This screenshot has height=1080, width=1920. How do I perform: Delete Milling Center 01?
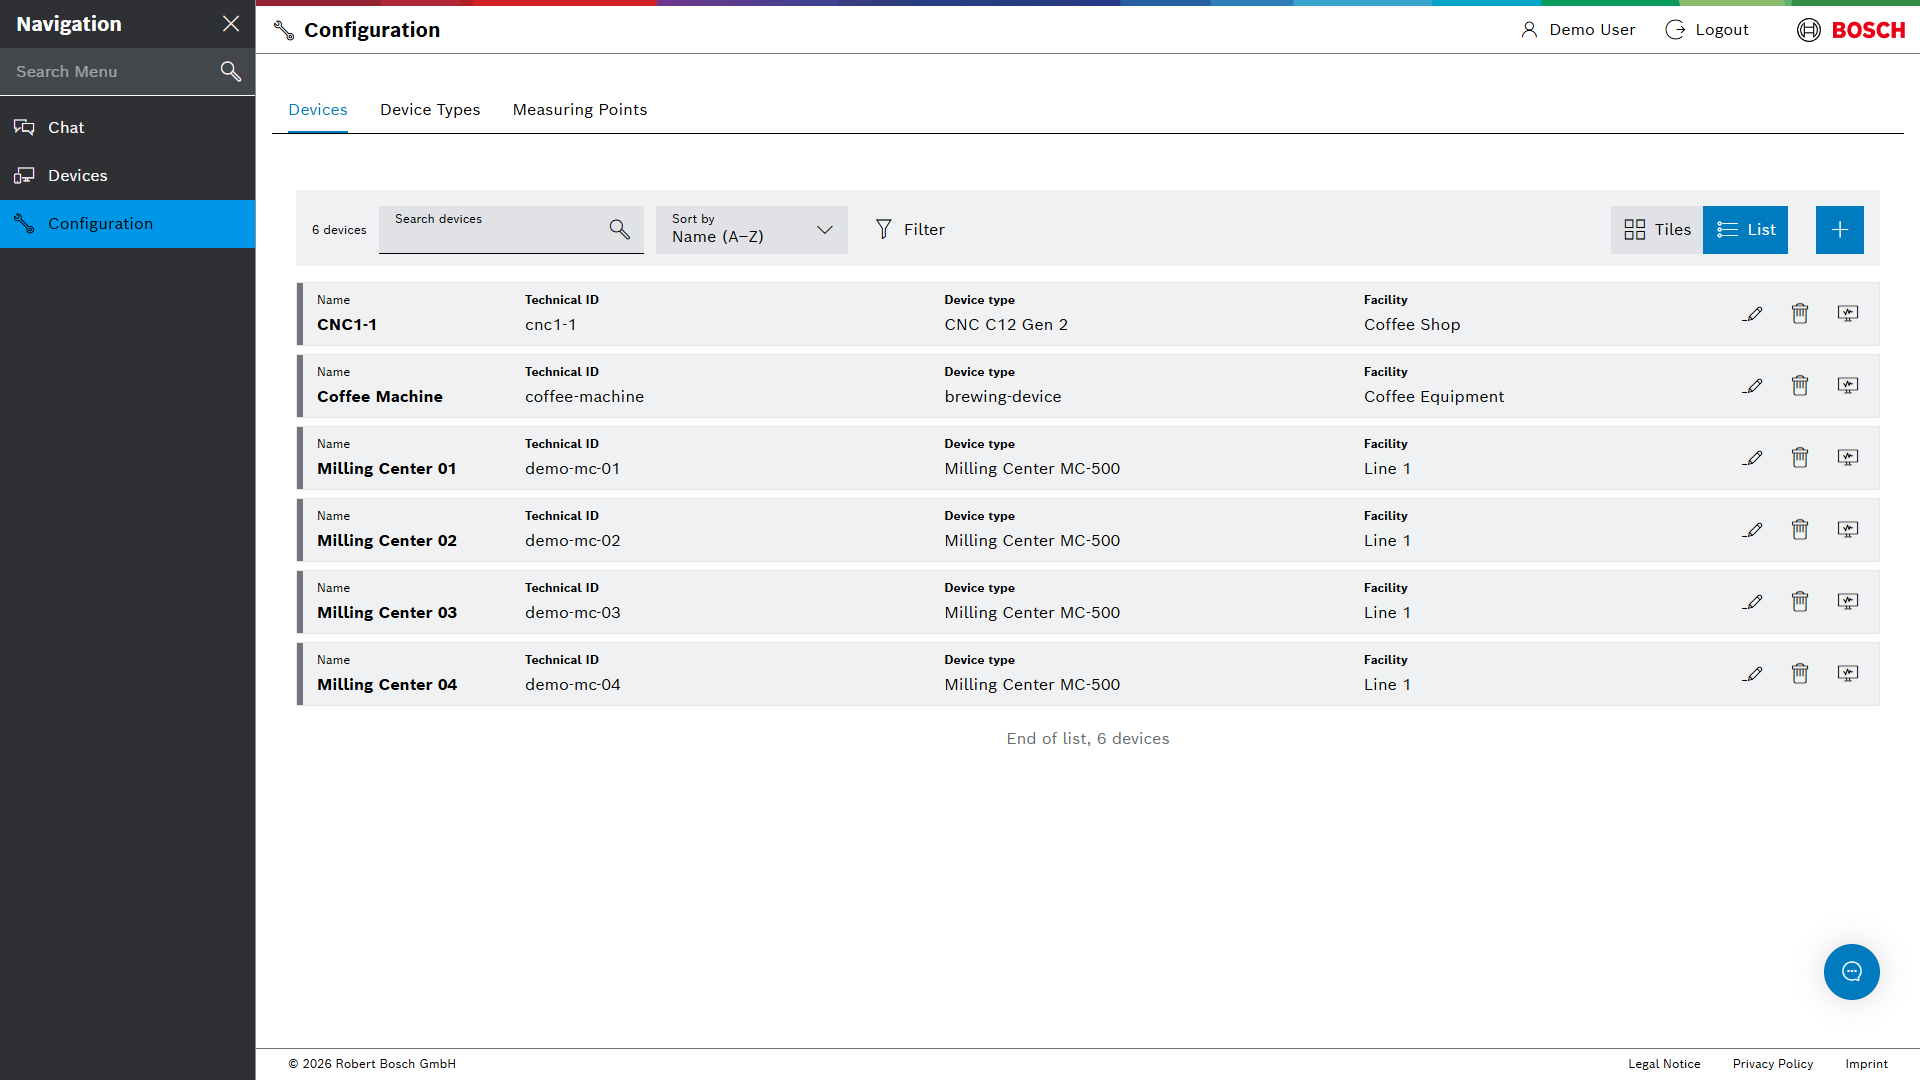point(1800,458)
